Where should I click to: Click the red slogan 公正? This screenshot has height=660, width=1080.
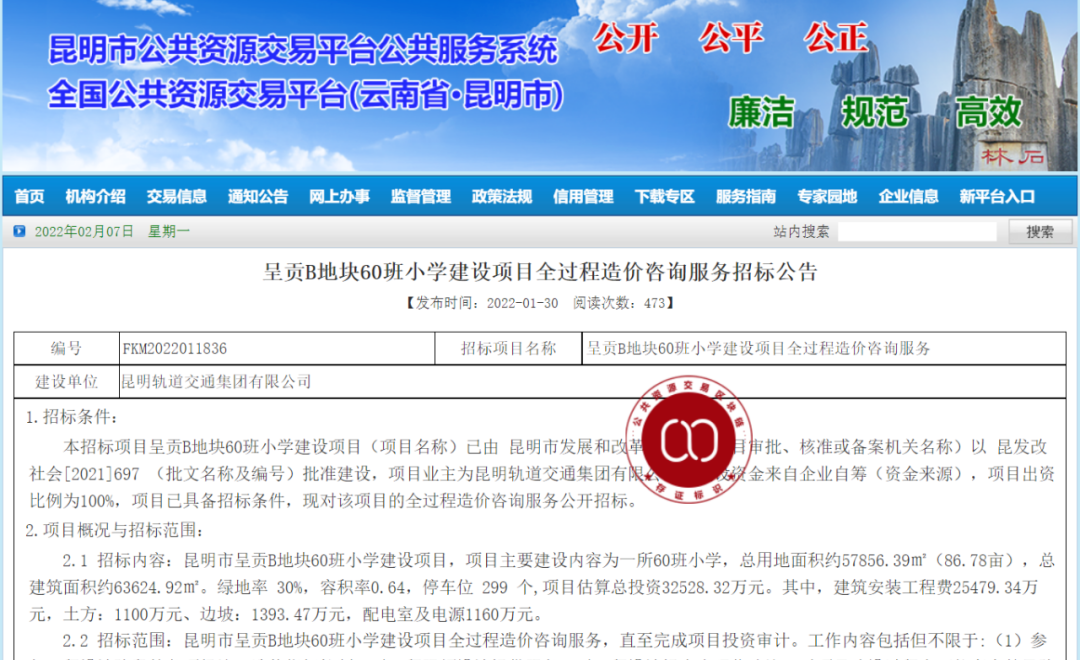point(836,37)
